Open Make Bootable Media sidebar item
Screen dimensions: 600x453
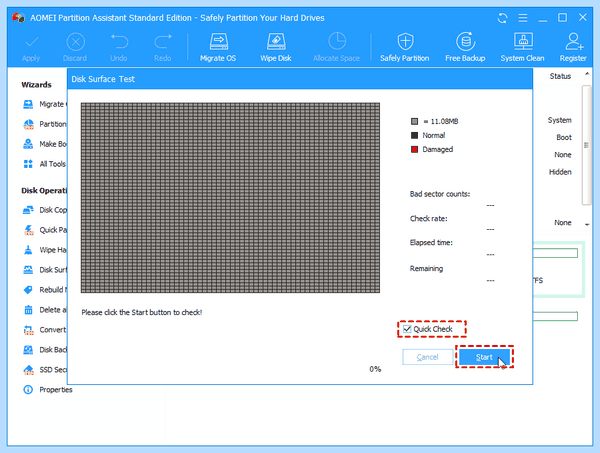(45, 144)
